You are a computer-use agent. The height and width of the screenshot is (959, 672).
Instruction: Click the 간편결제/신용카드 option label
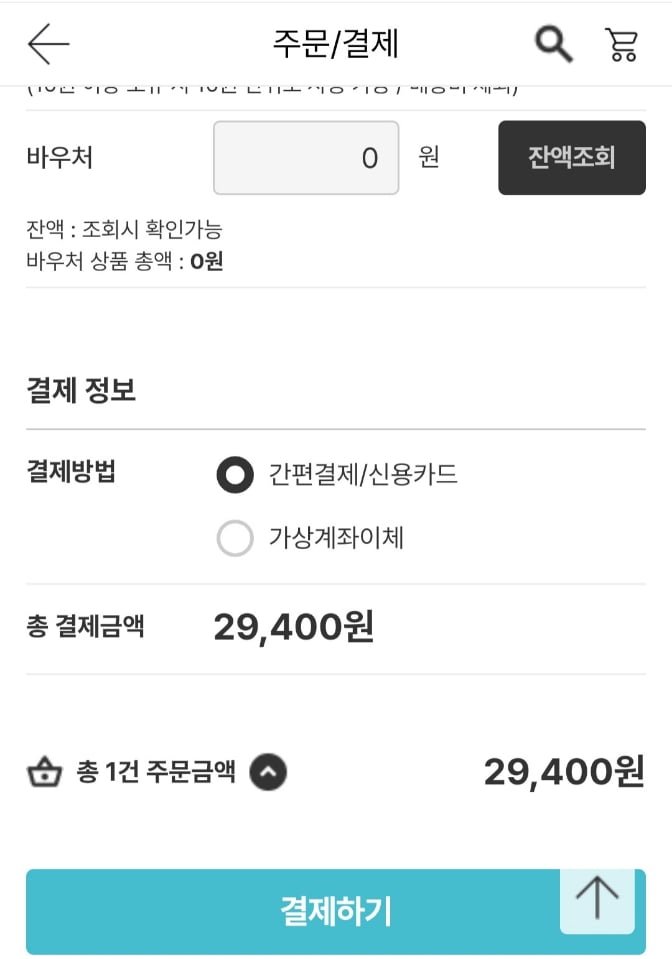[x=362, y=475]
